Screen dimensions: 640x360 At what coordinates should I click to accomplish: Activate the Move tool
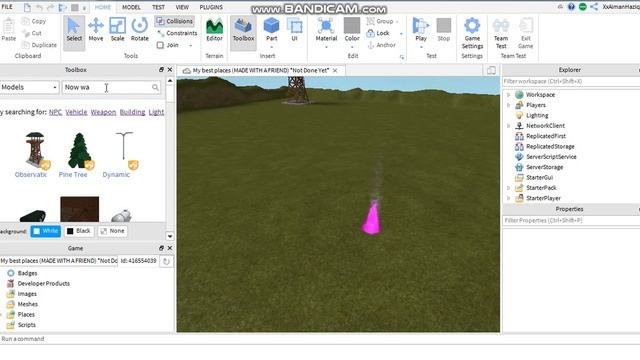point(96,30)
